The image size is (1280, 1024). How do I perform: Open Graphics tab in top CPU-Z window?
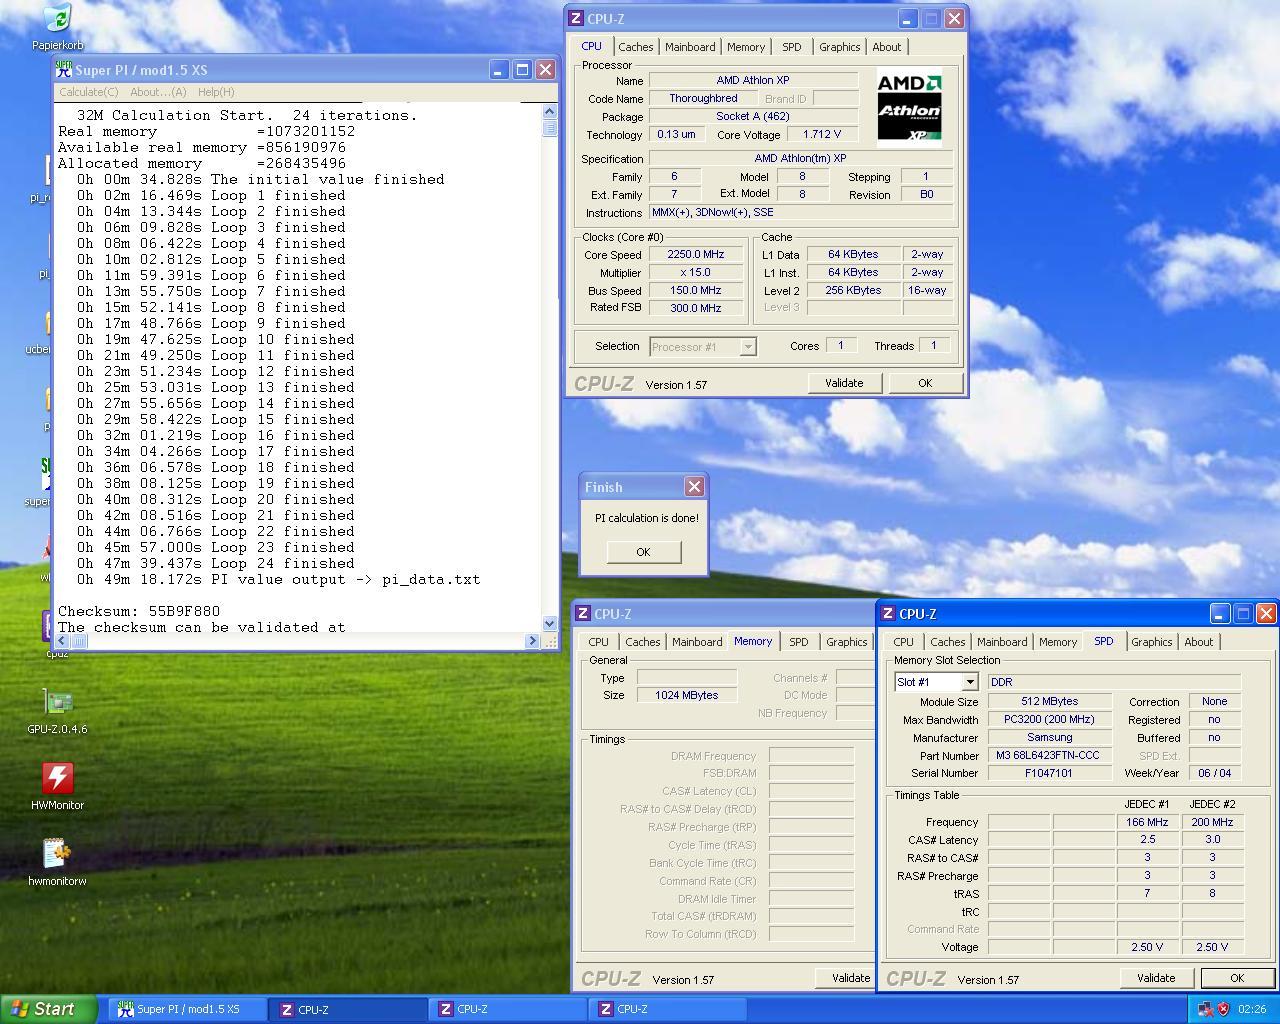click(839, 47)
